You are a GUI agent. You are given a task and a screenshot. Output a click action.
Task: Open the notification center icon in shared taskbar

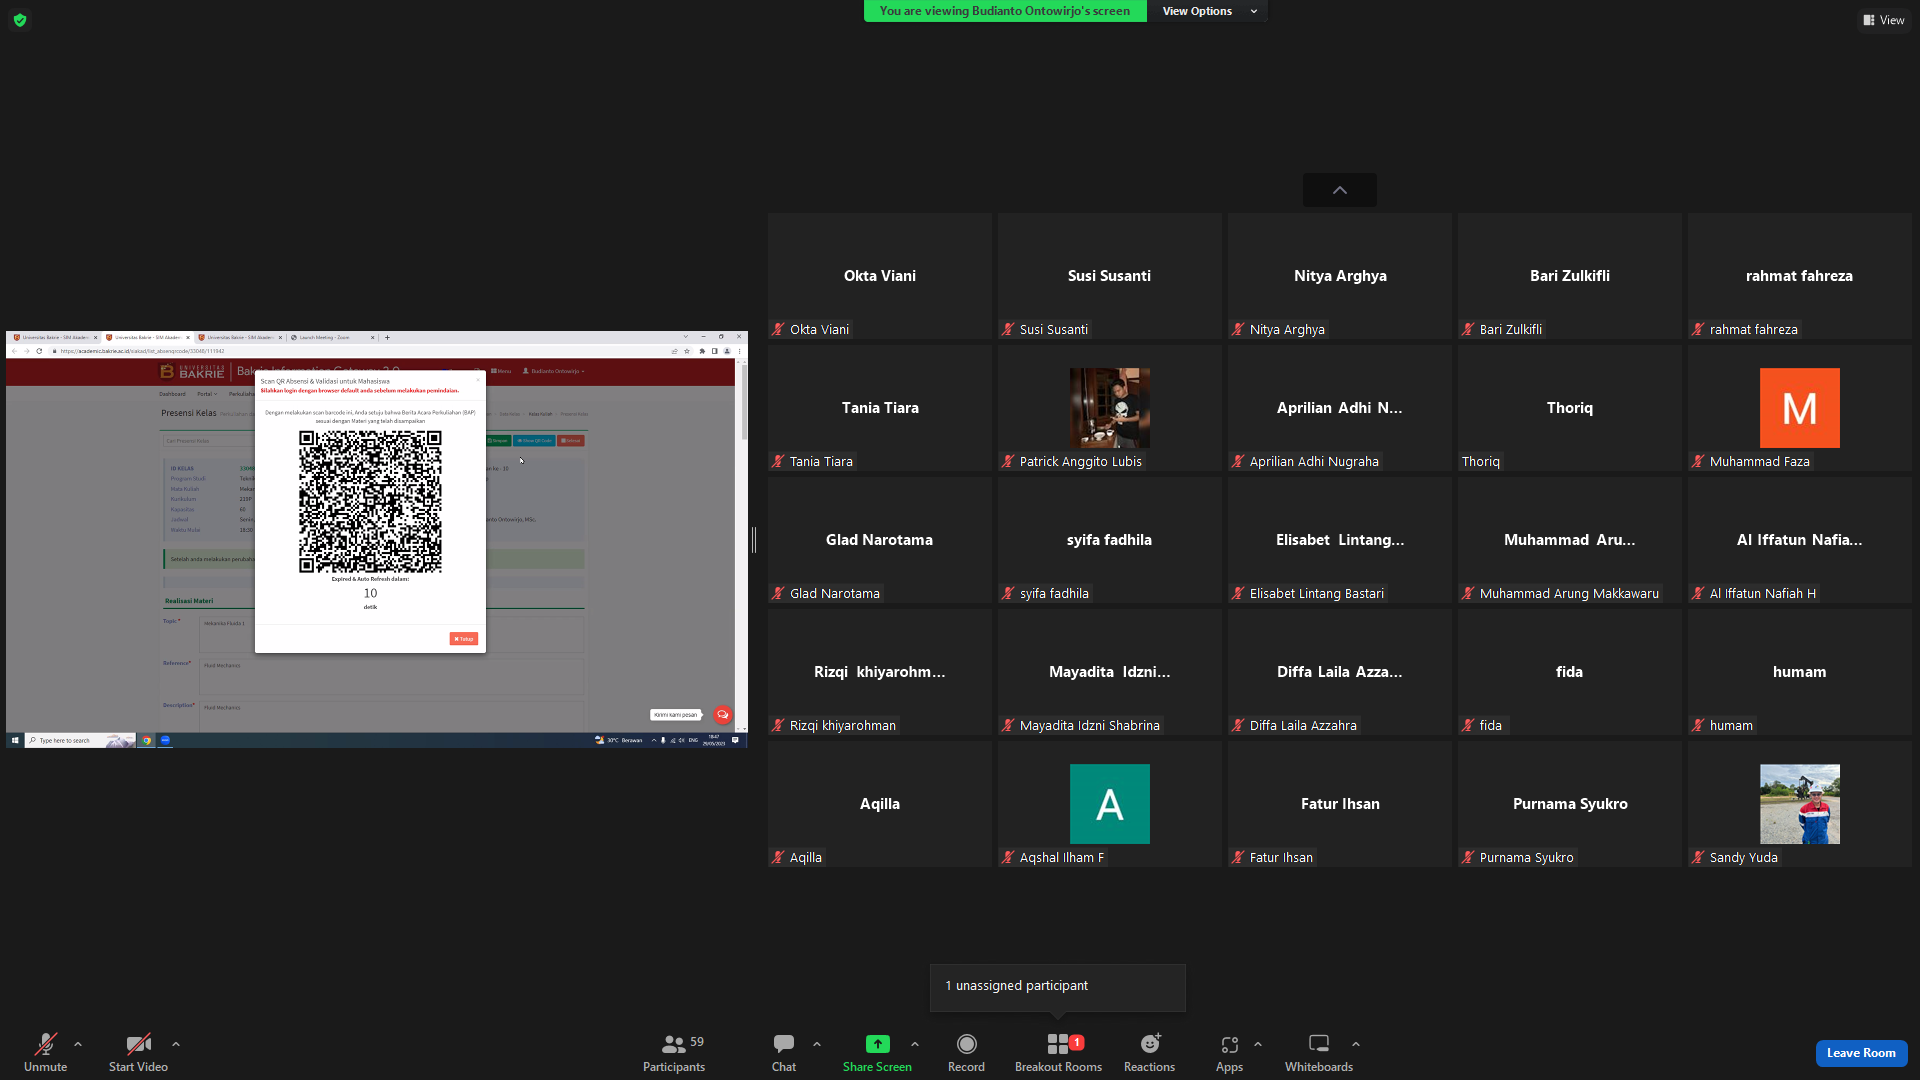pyautogui.click(x=735, y=741)
